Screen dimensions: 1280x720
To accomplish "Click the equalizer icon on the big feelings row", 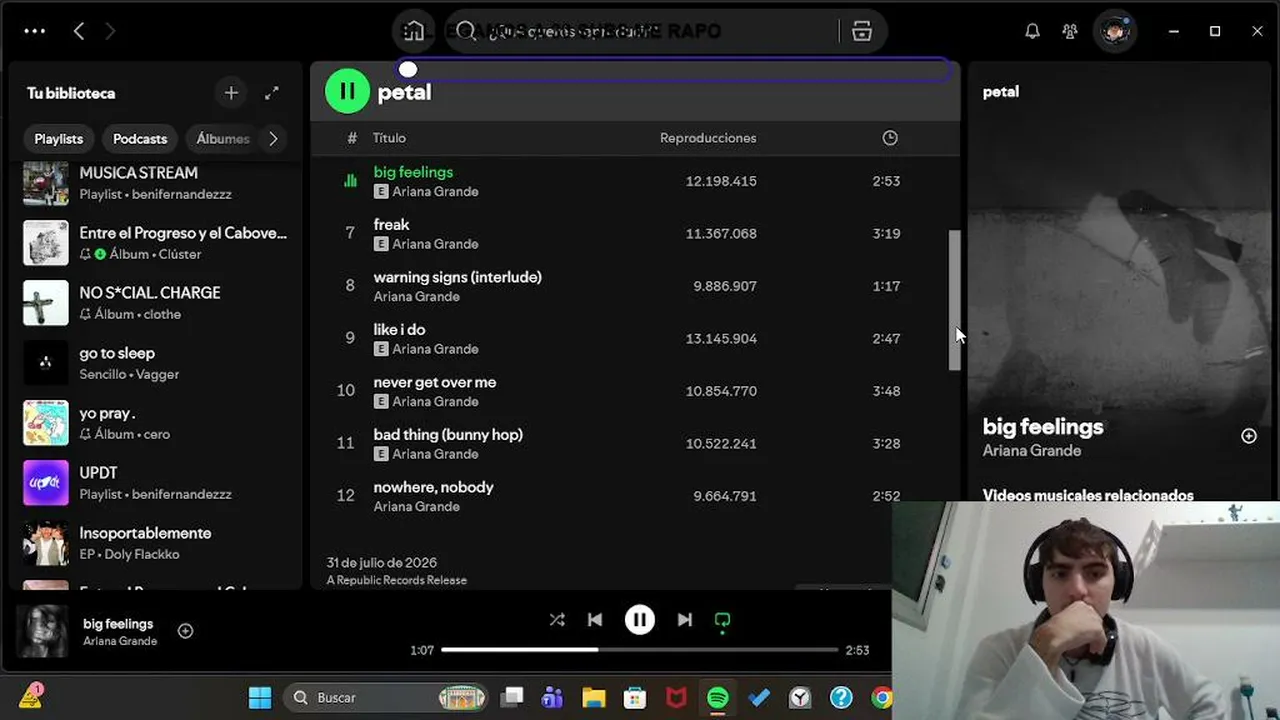I will pos(350,181).
